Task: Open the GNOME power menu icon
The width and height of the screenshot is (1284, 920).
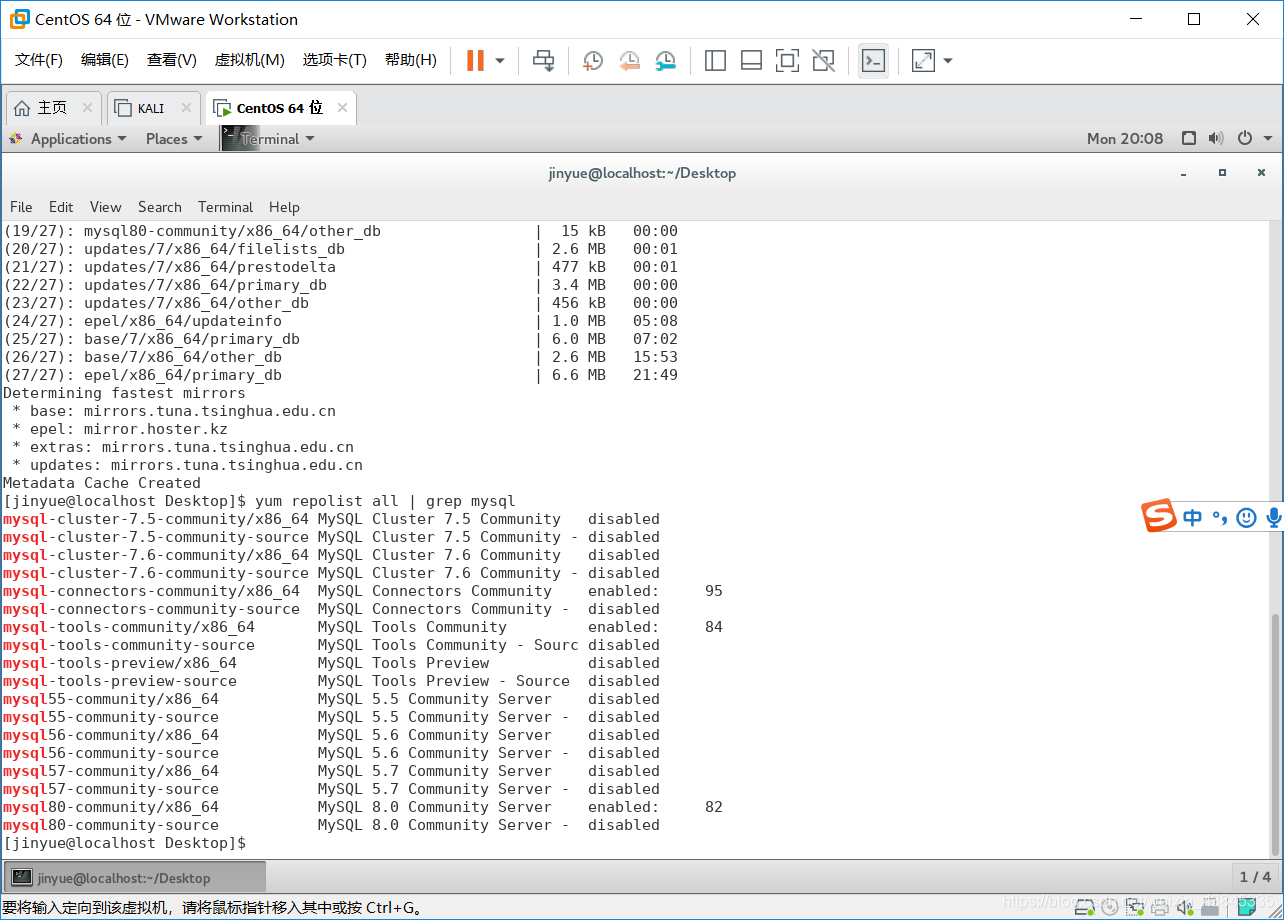Action: click(x=1245, y=139)
